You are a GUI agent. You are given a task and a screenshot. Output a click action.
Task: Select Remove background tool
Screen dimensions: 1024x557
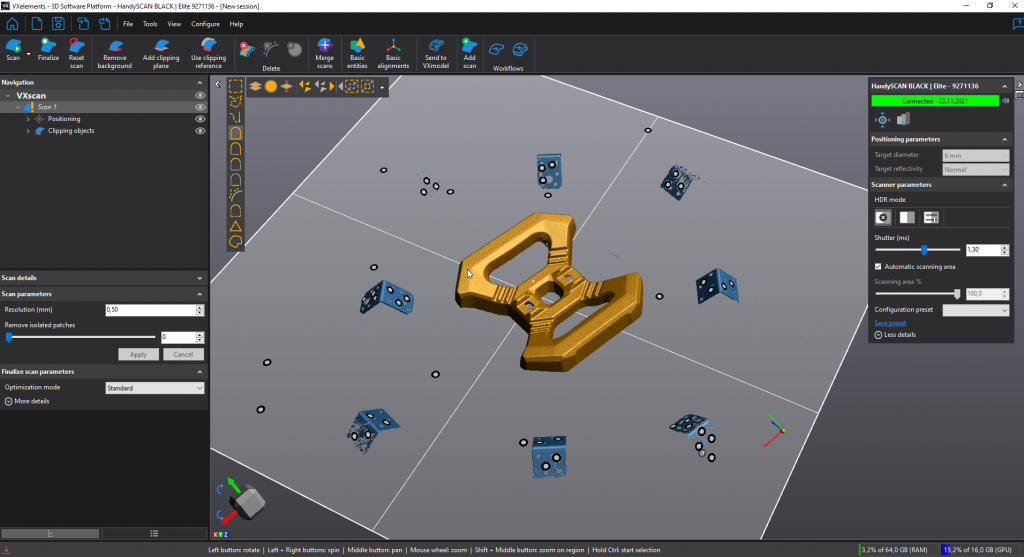point(115,48)
